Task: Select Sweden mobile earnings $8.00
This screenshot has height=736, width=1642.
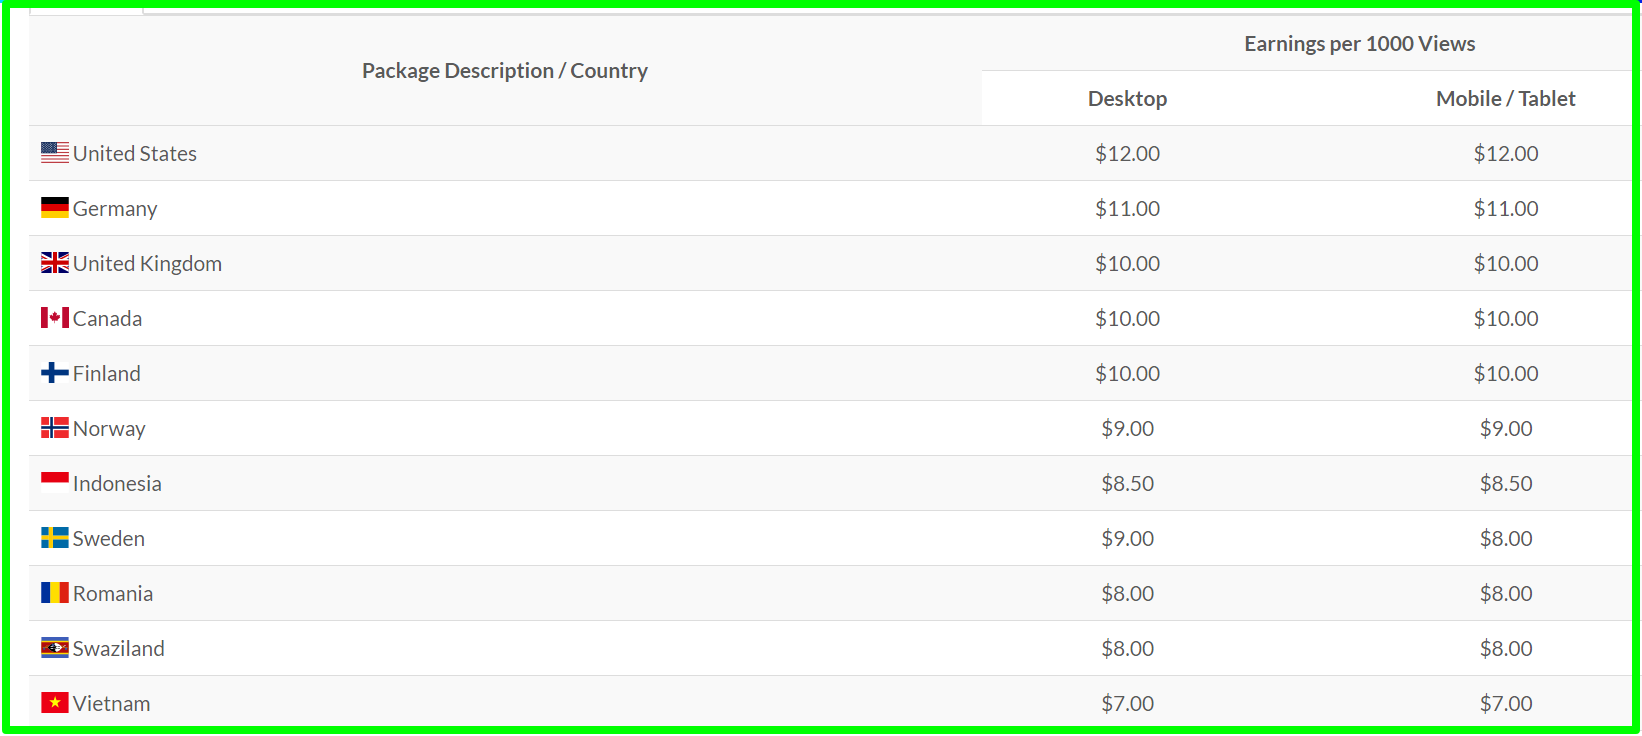Action: (1505, 538)
